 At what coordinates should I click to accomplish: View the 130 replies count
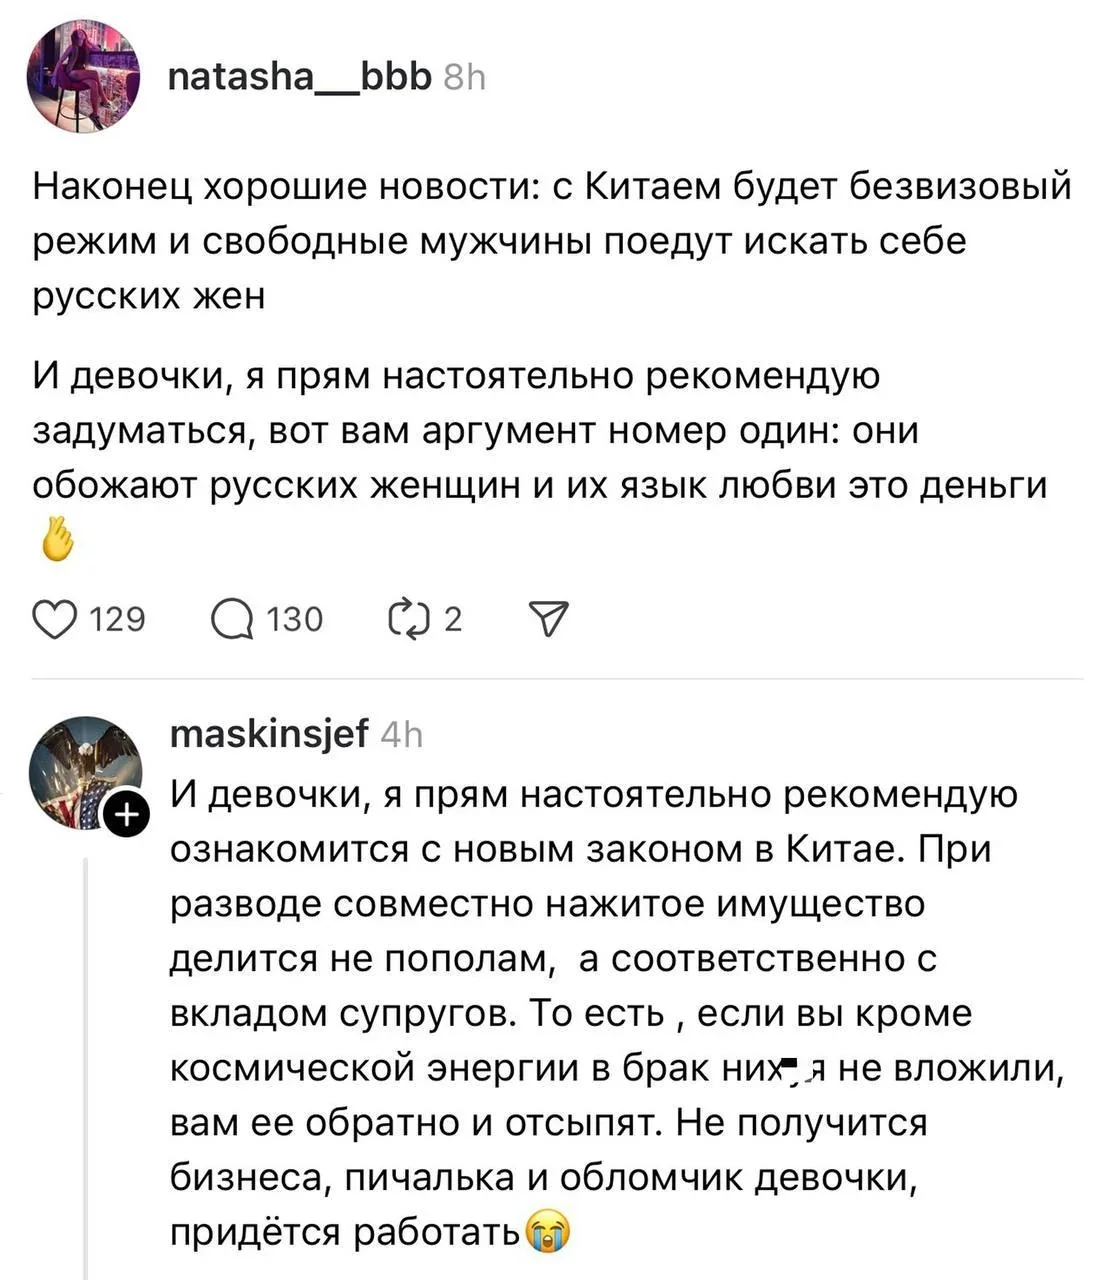[295, 621]
